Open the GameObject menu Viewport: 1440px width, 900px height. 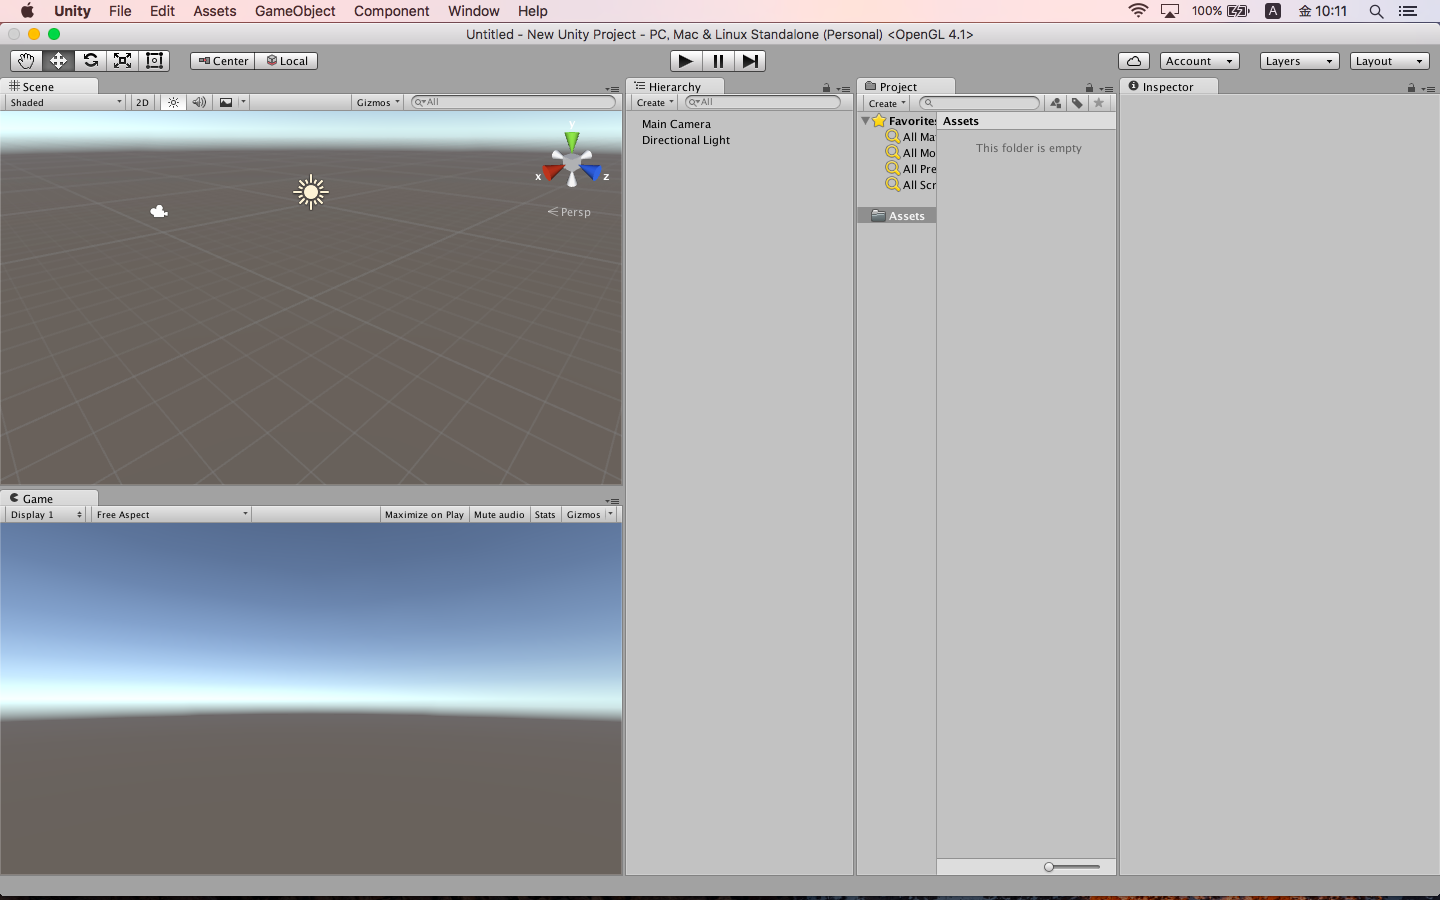click(295, 11)
